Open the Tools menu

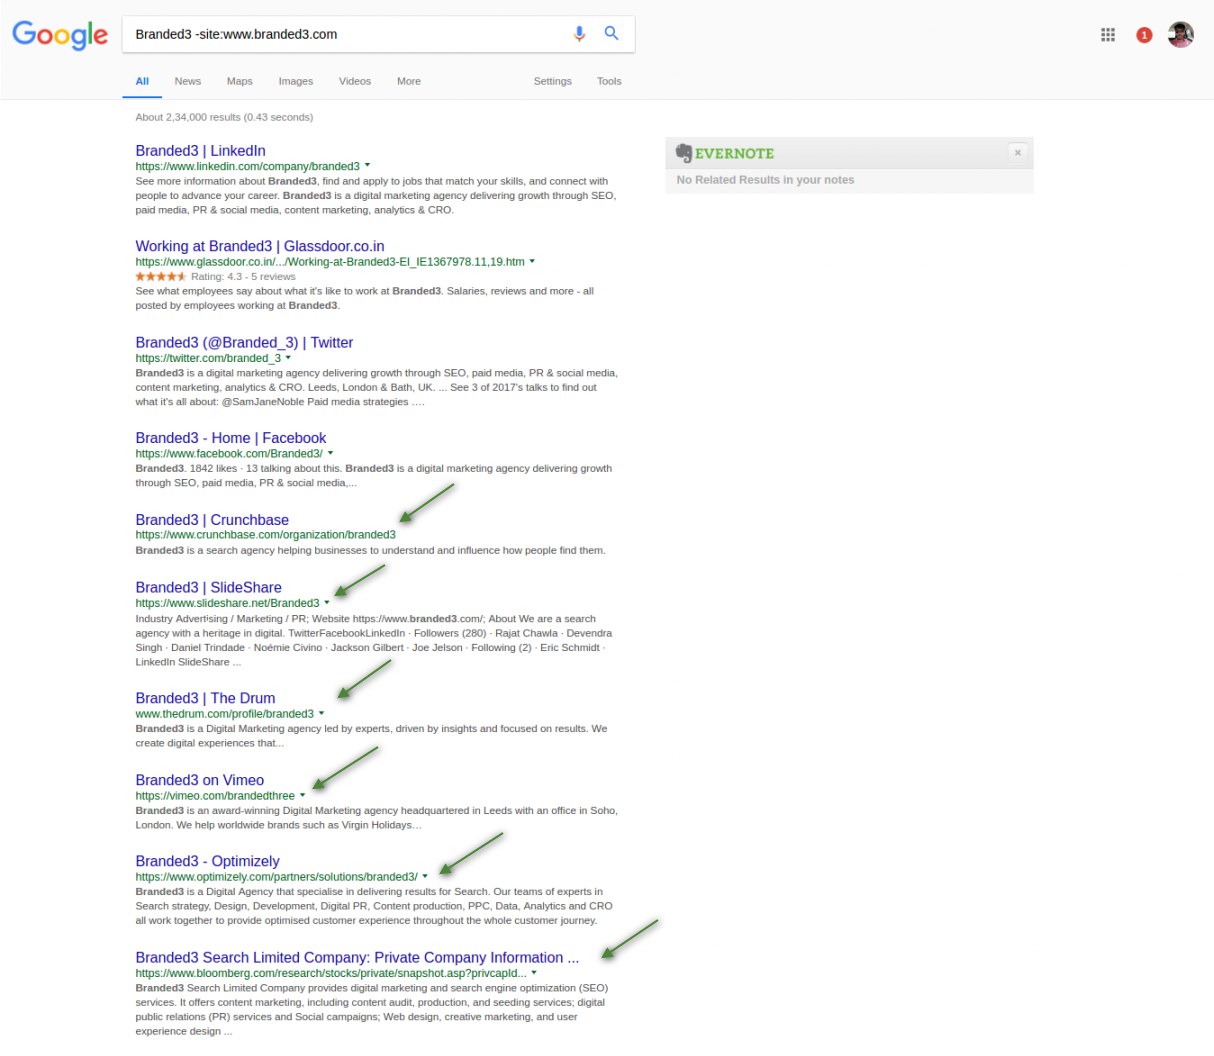[609, 81]
